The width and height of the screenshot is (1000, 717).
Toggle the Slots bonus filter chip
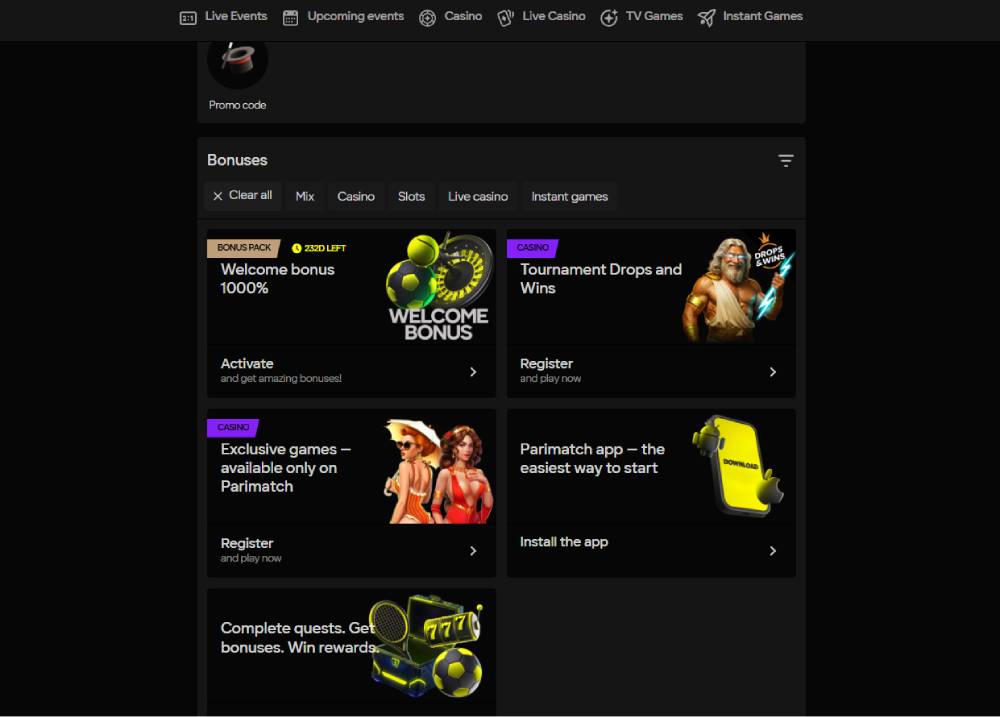pos(411,197)
